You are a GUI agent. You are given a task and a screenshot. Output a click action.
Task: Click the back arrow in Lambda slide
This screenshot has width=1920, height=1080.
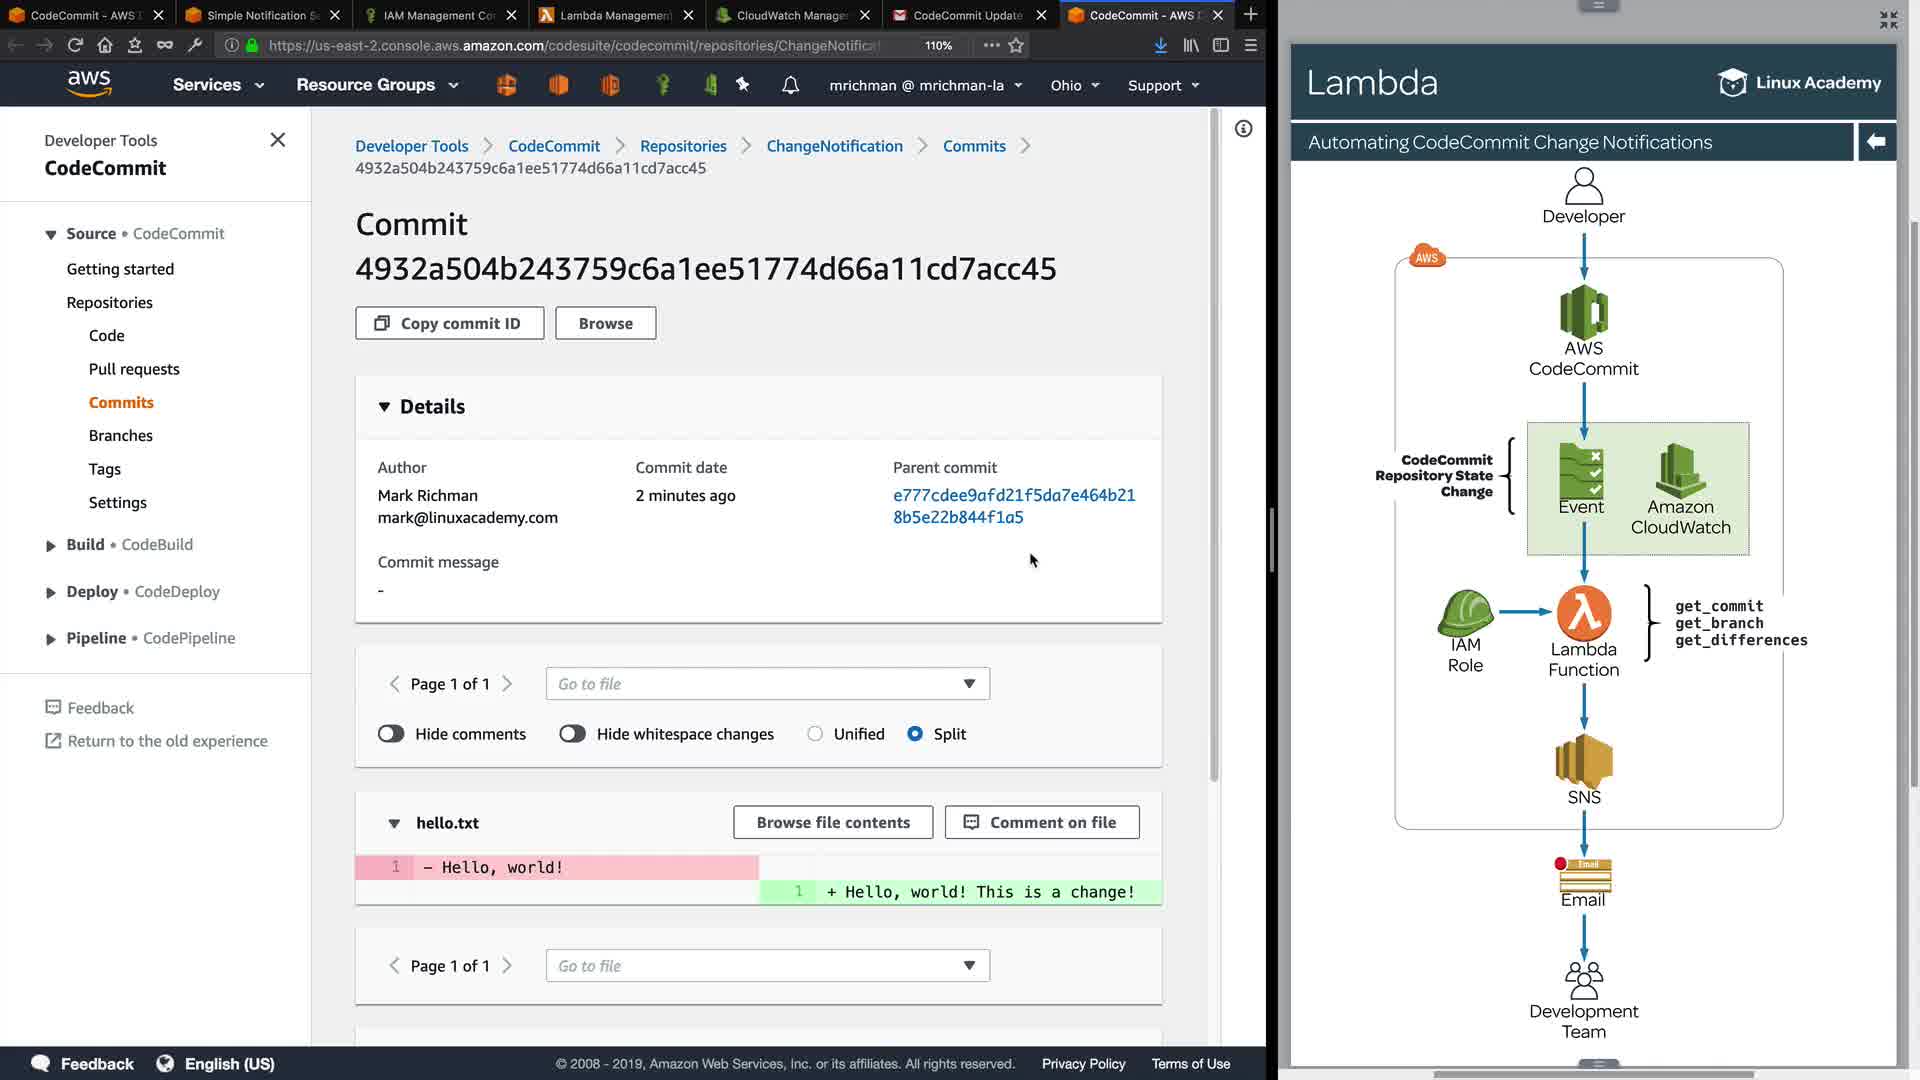[x=1876, y=142]
